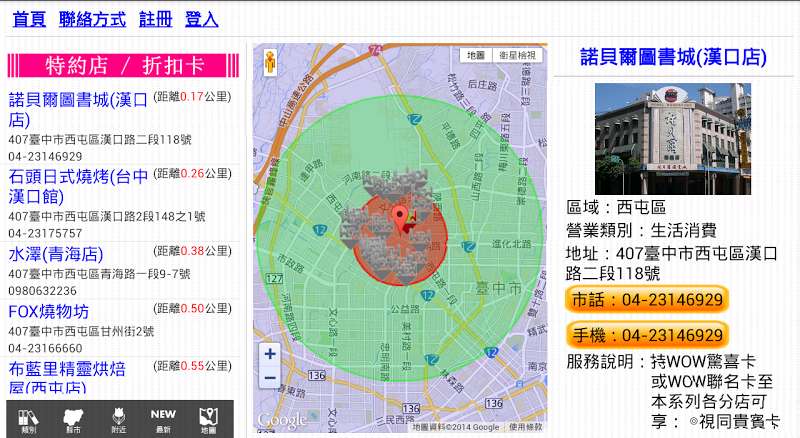
Task: Go to 首頁 home page
Action: click(x=29, y=19)
